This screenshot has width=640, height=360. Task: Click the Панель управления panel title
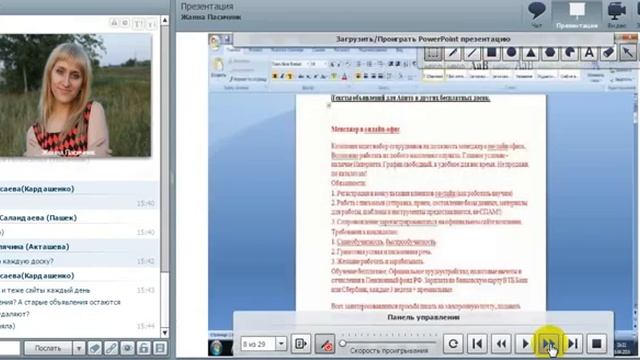(x=424, y=317)
